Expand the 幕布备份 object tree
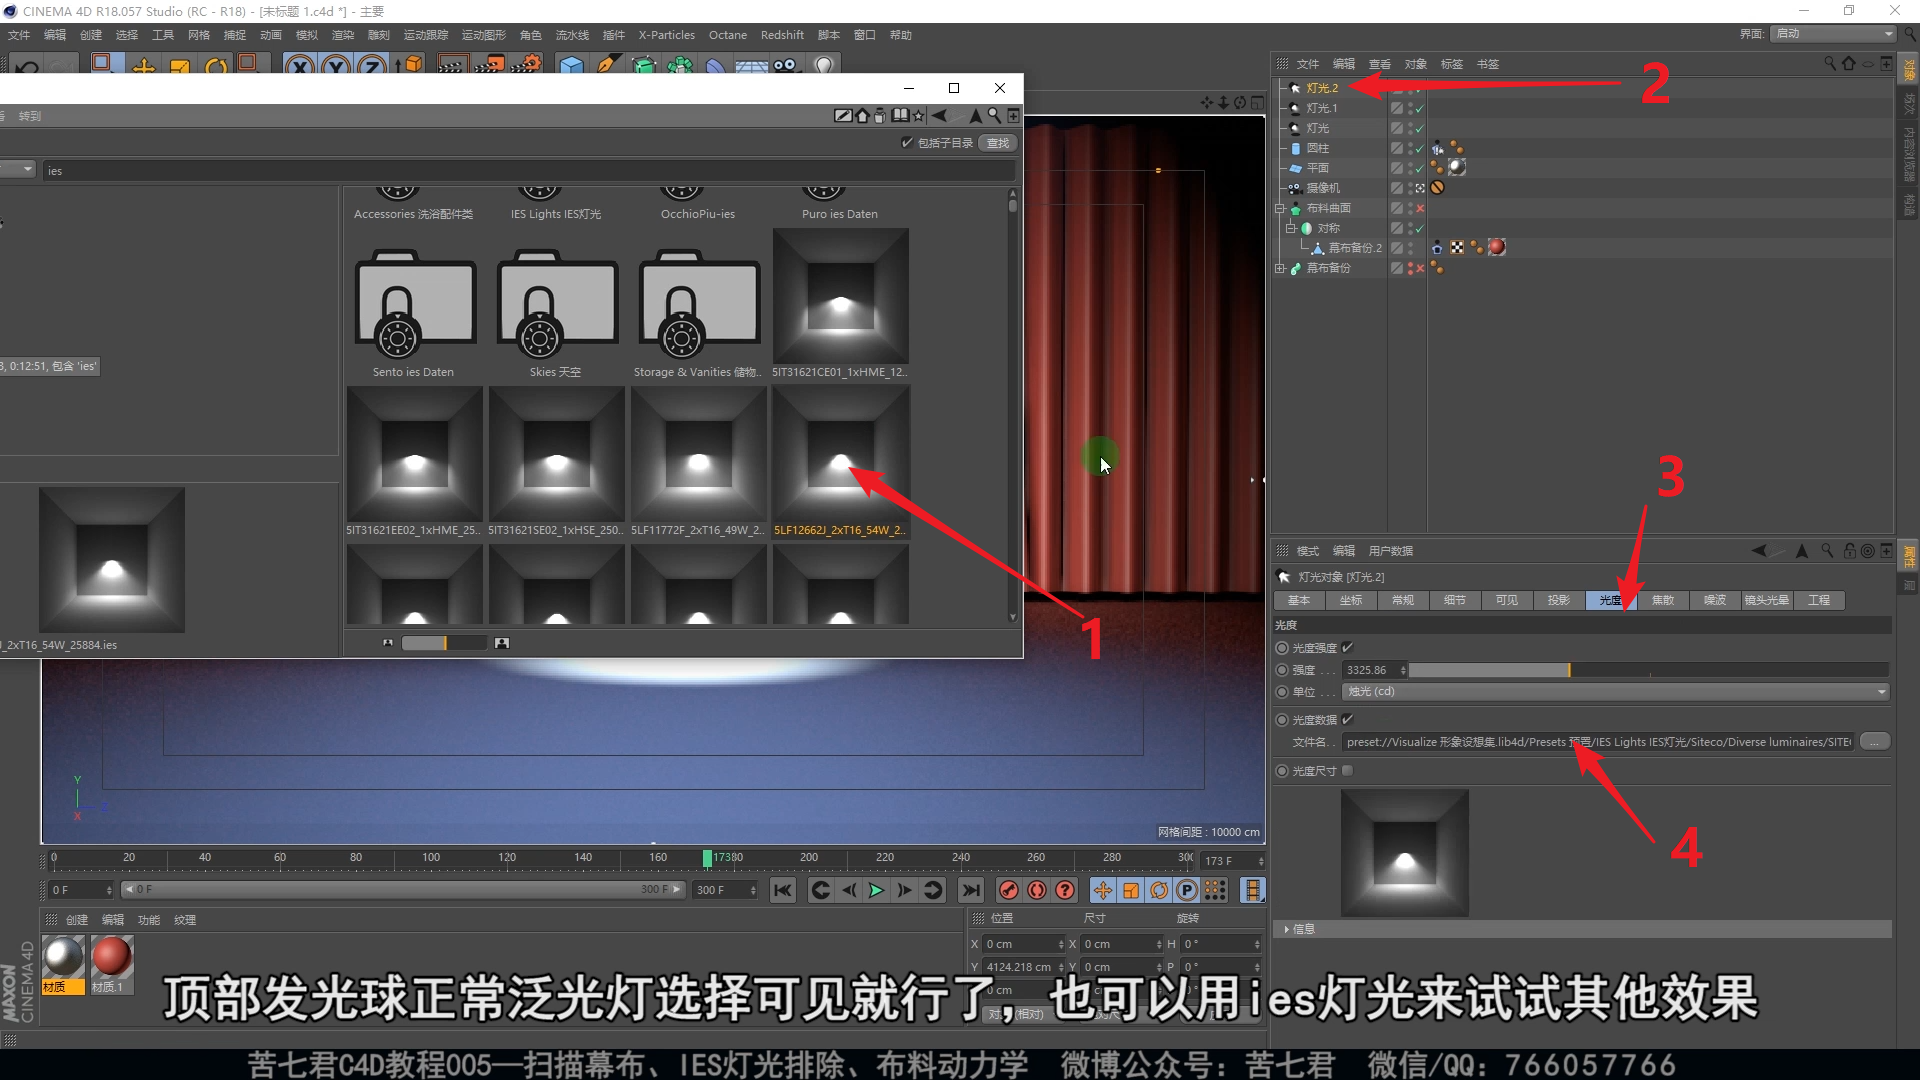Image resolution: width=1920 pixels, height=1080 pixels. (x=1280, y=268)
